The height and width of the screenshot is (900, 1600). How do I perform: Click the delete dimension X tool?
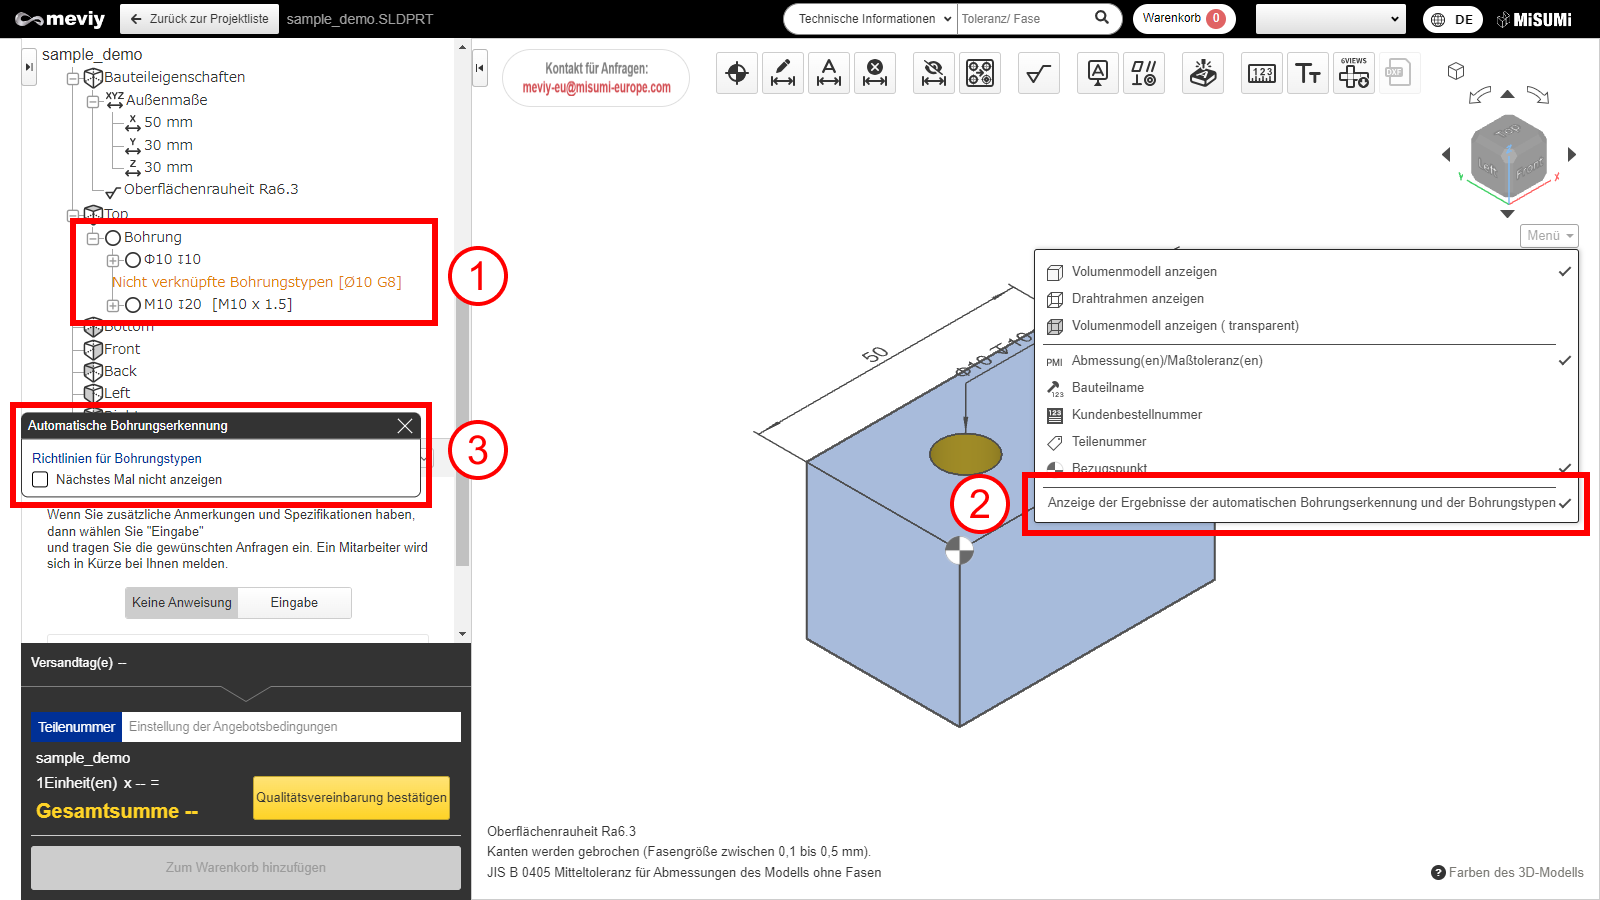(x=875, y=73)
